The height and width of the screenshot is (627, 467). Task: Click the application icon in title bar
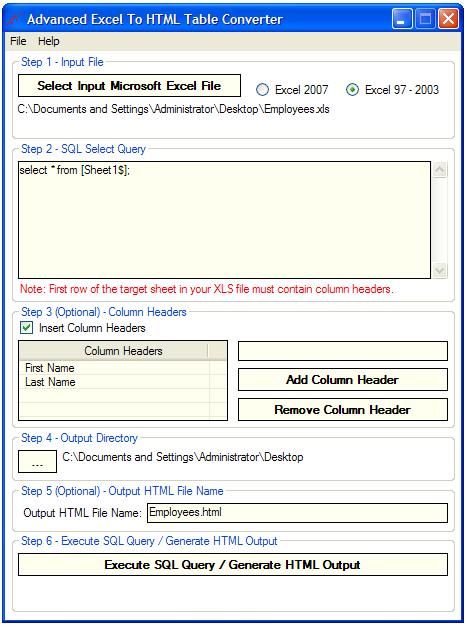tap(15, 19)
